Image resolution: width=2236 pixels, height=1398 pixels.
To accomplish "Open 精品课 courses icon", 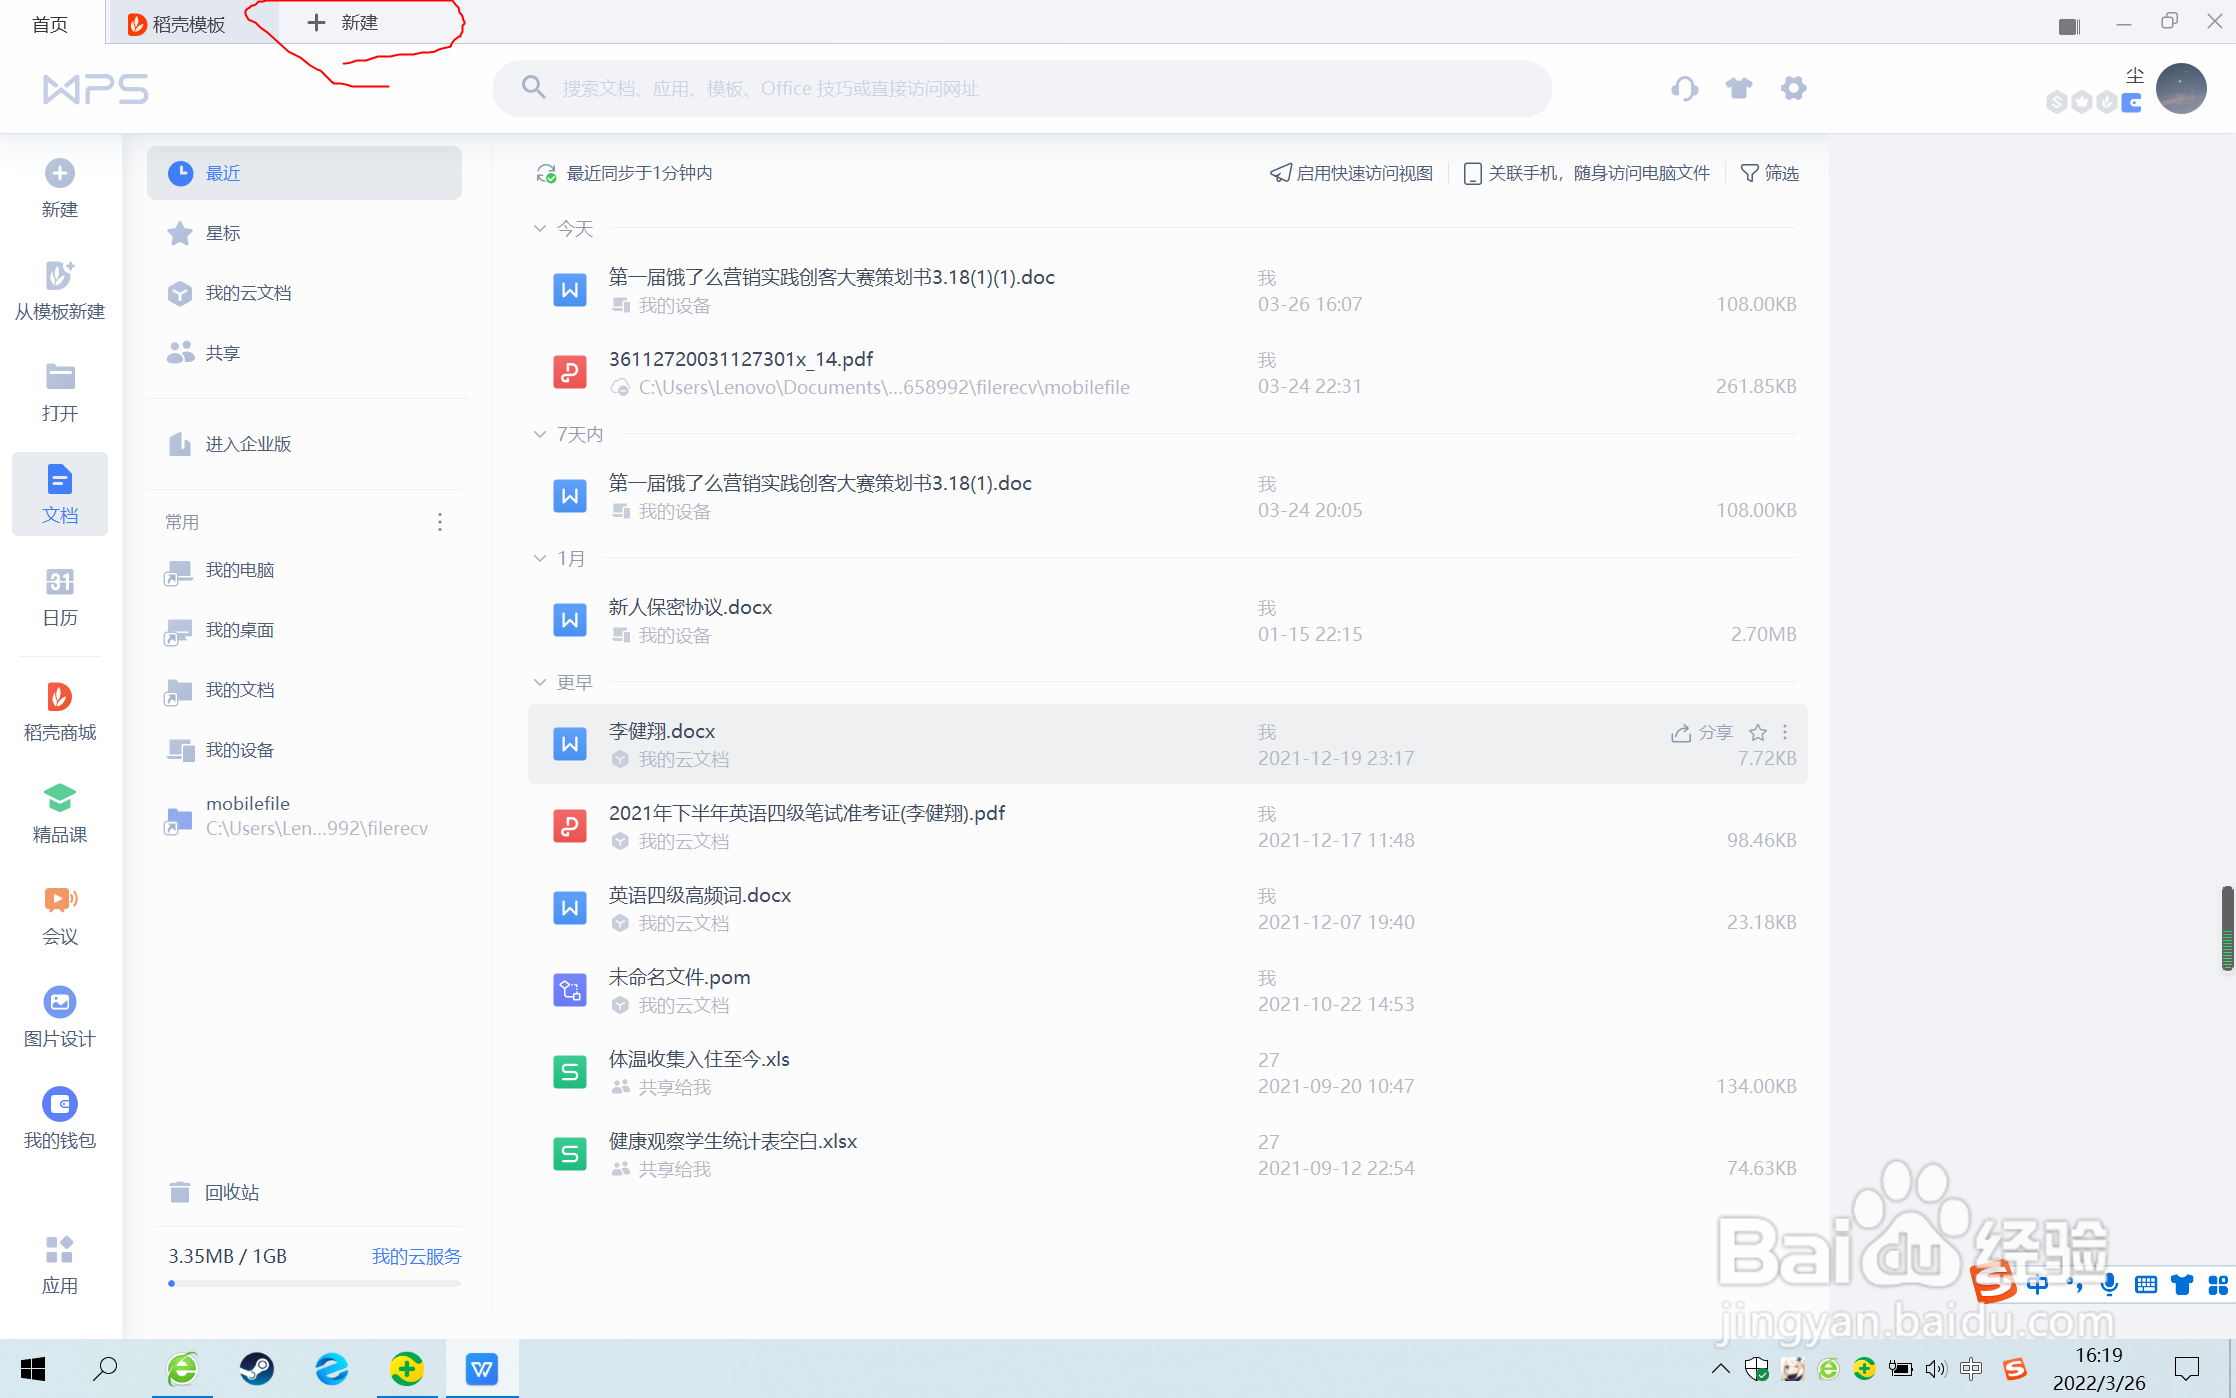I will [60, 798].
